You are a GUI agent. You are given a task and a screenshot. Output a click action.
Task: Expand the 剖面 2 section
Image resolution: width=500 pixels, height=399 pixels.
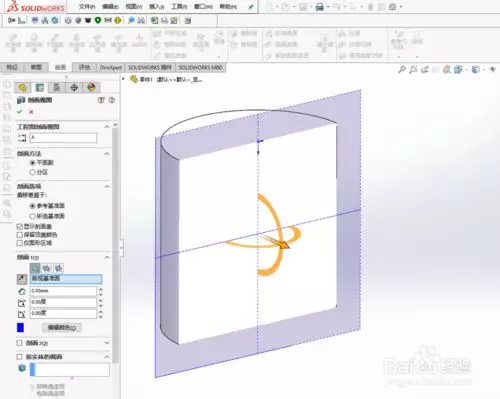pos(107,343)
